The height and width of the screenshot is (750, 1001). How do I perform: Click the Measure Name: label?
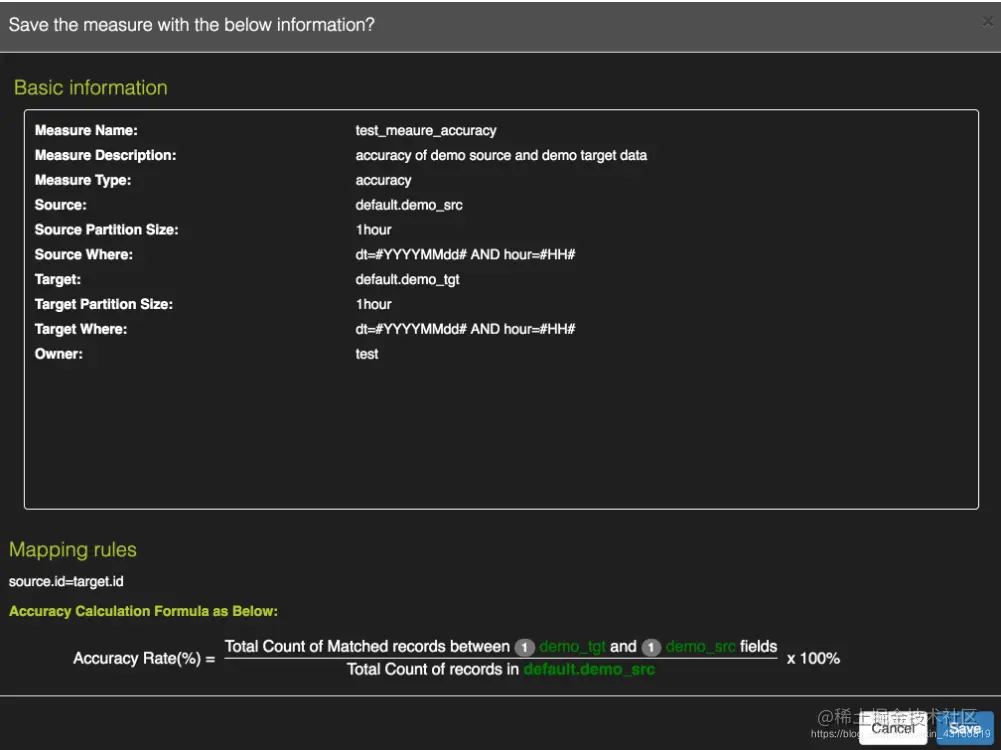(86, 130)
